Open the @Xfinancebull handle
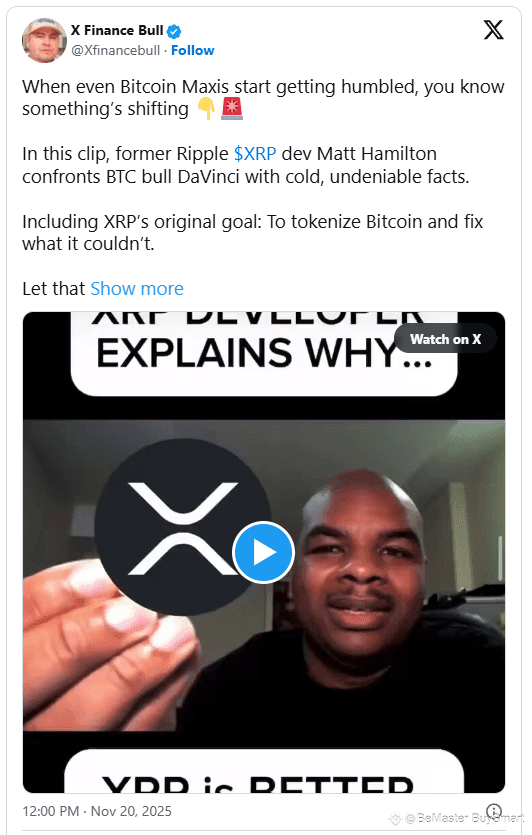Image resolution: width=532 pixels, height=835 pixels. (116, 51)
